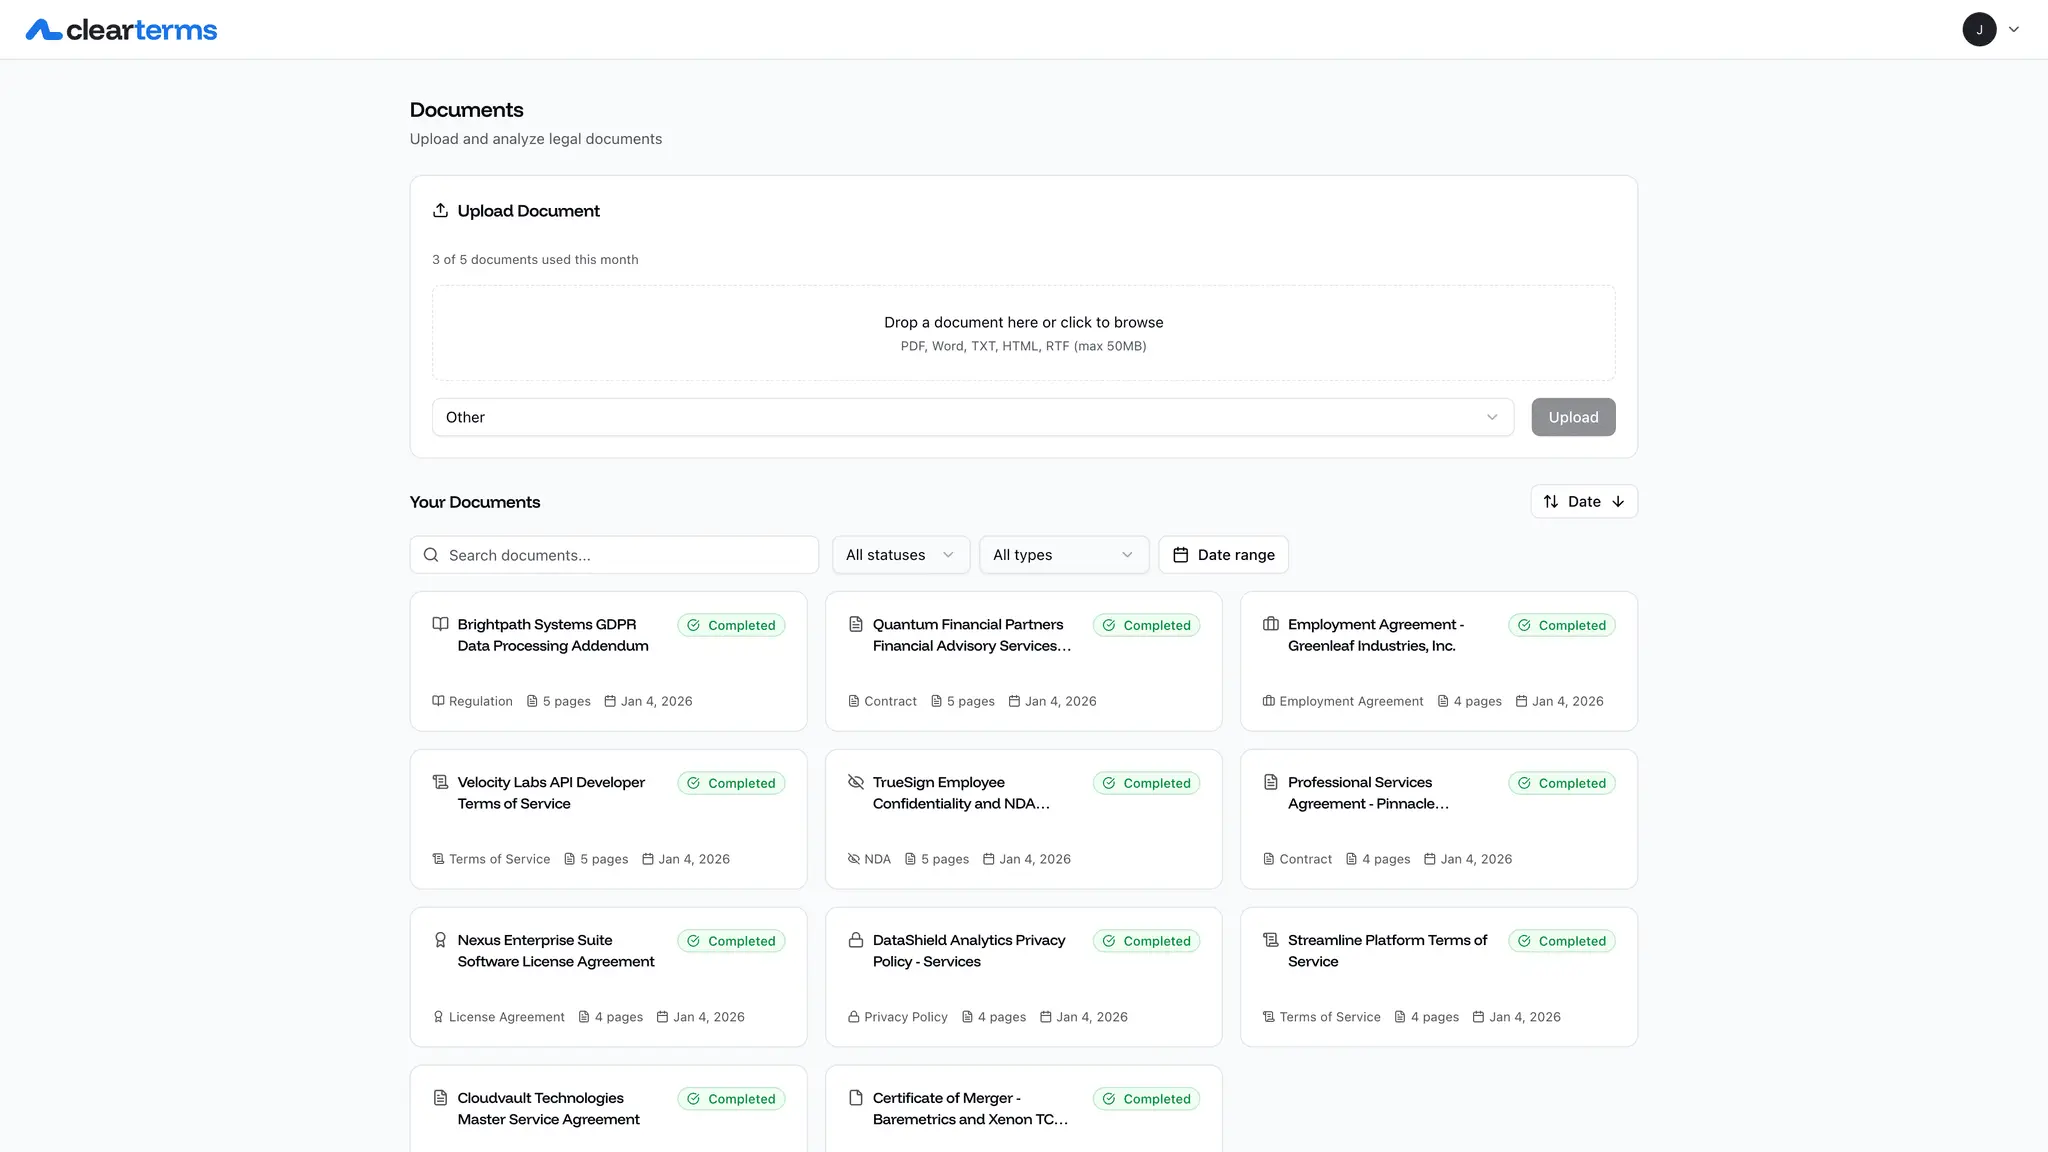Viewport: 2048px width, 1152px height.
Task: Click Regulation tag on Brightpath card
Action: tap(472, 701)
